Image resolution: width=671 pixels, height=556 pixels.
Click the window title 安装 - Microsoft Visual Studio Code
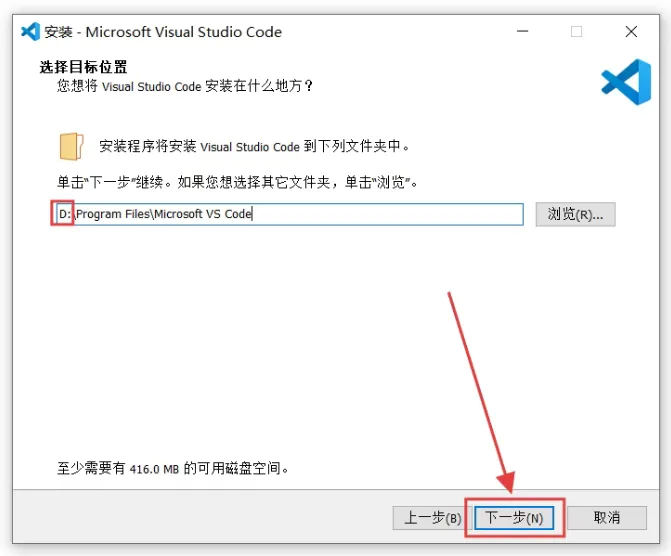[163, 32]
